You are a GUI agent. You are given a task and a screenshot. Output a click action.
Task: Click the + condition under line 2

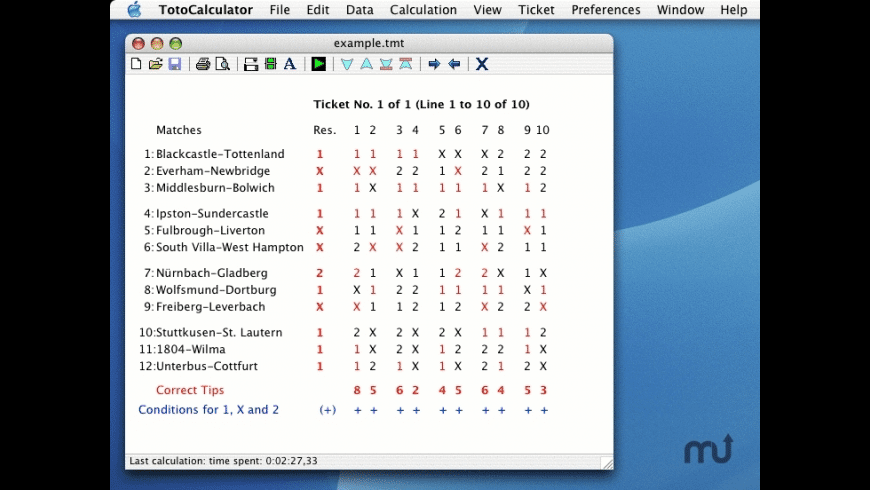[373, 411]
